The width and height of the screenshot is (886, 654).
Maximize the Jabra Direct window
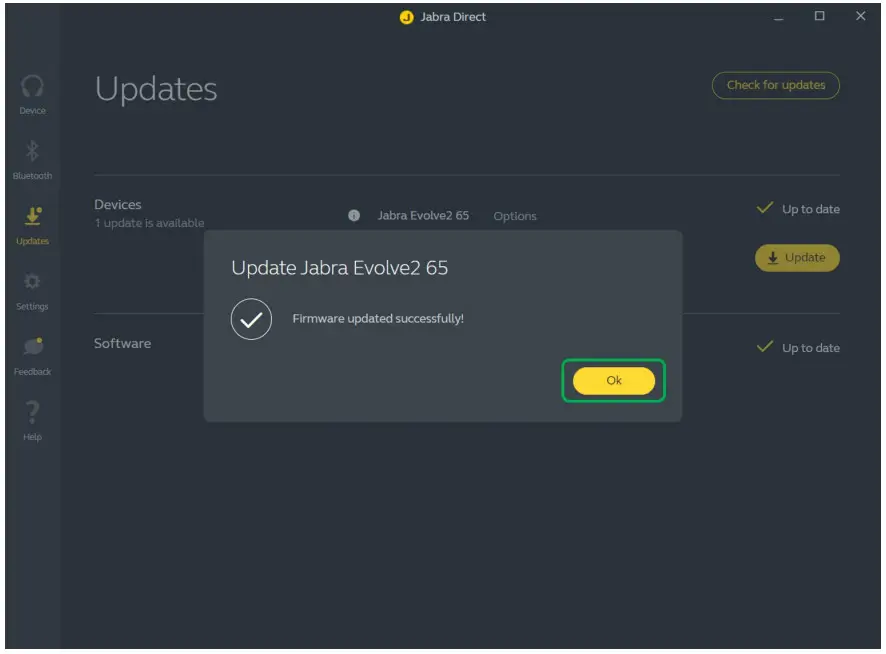point(819,16)
